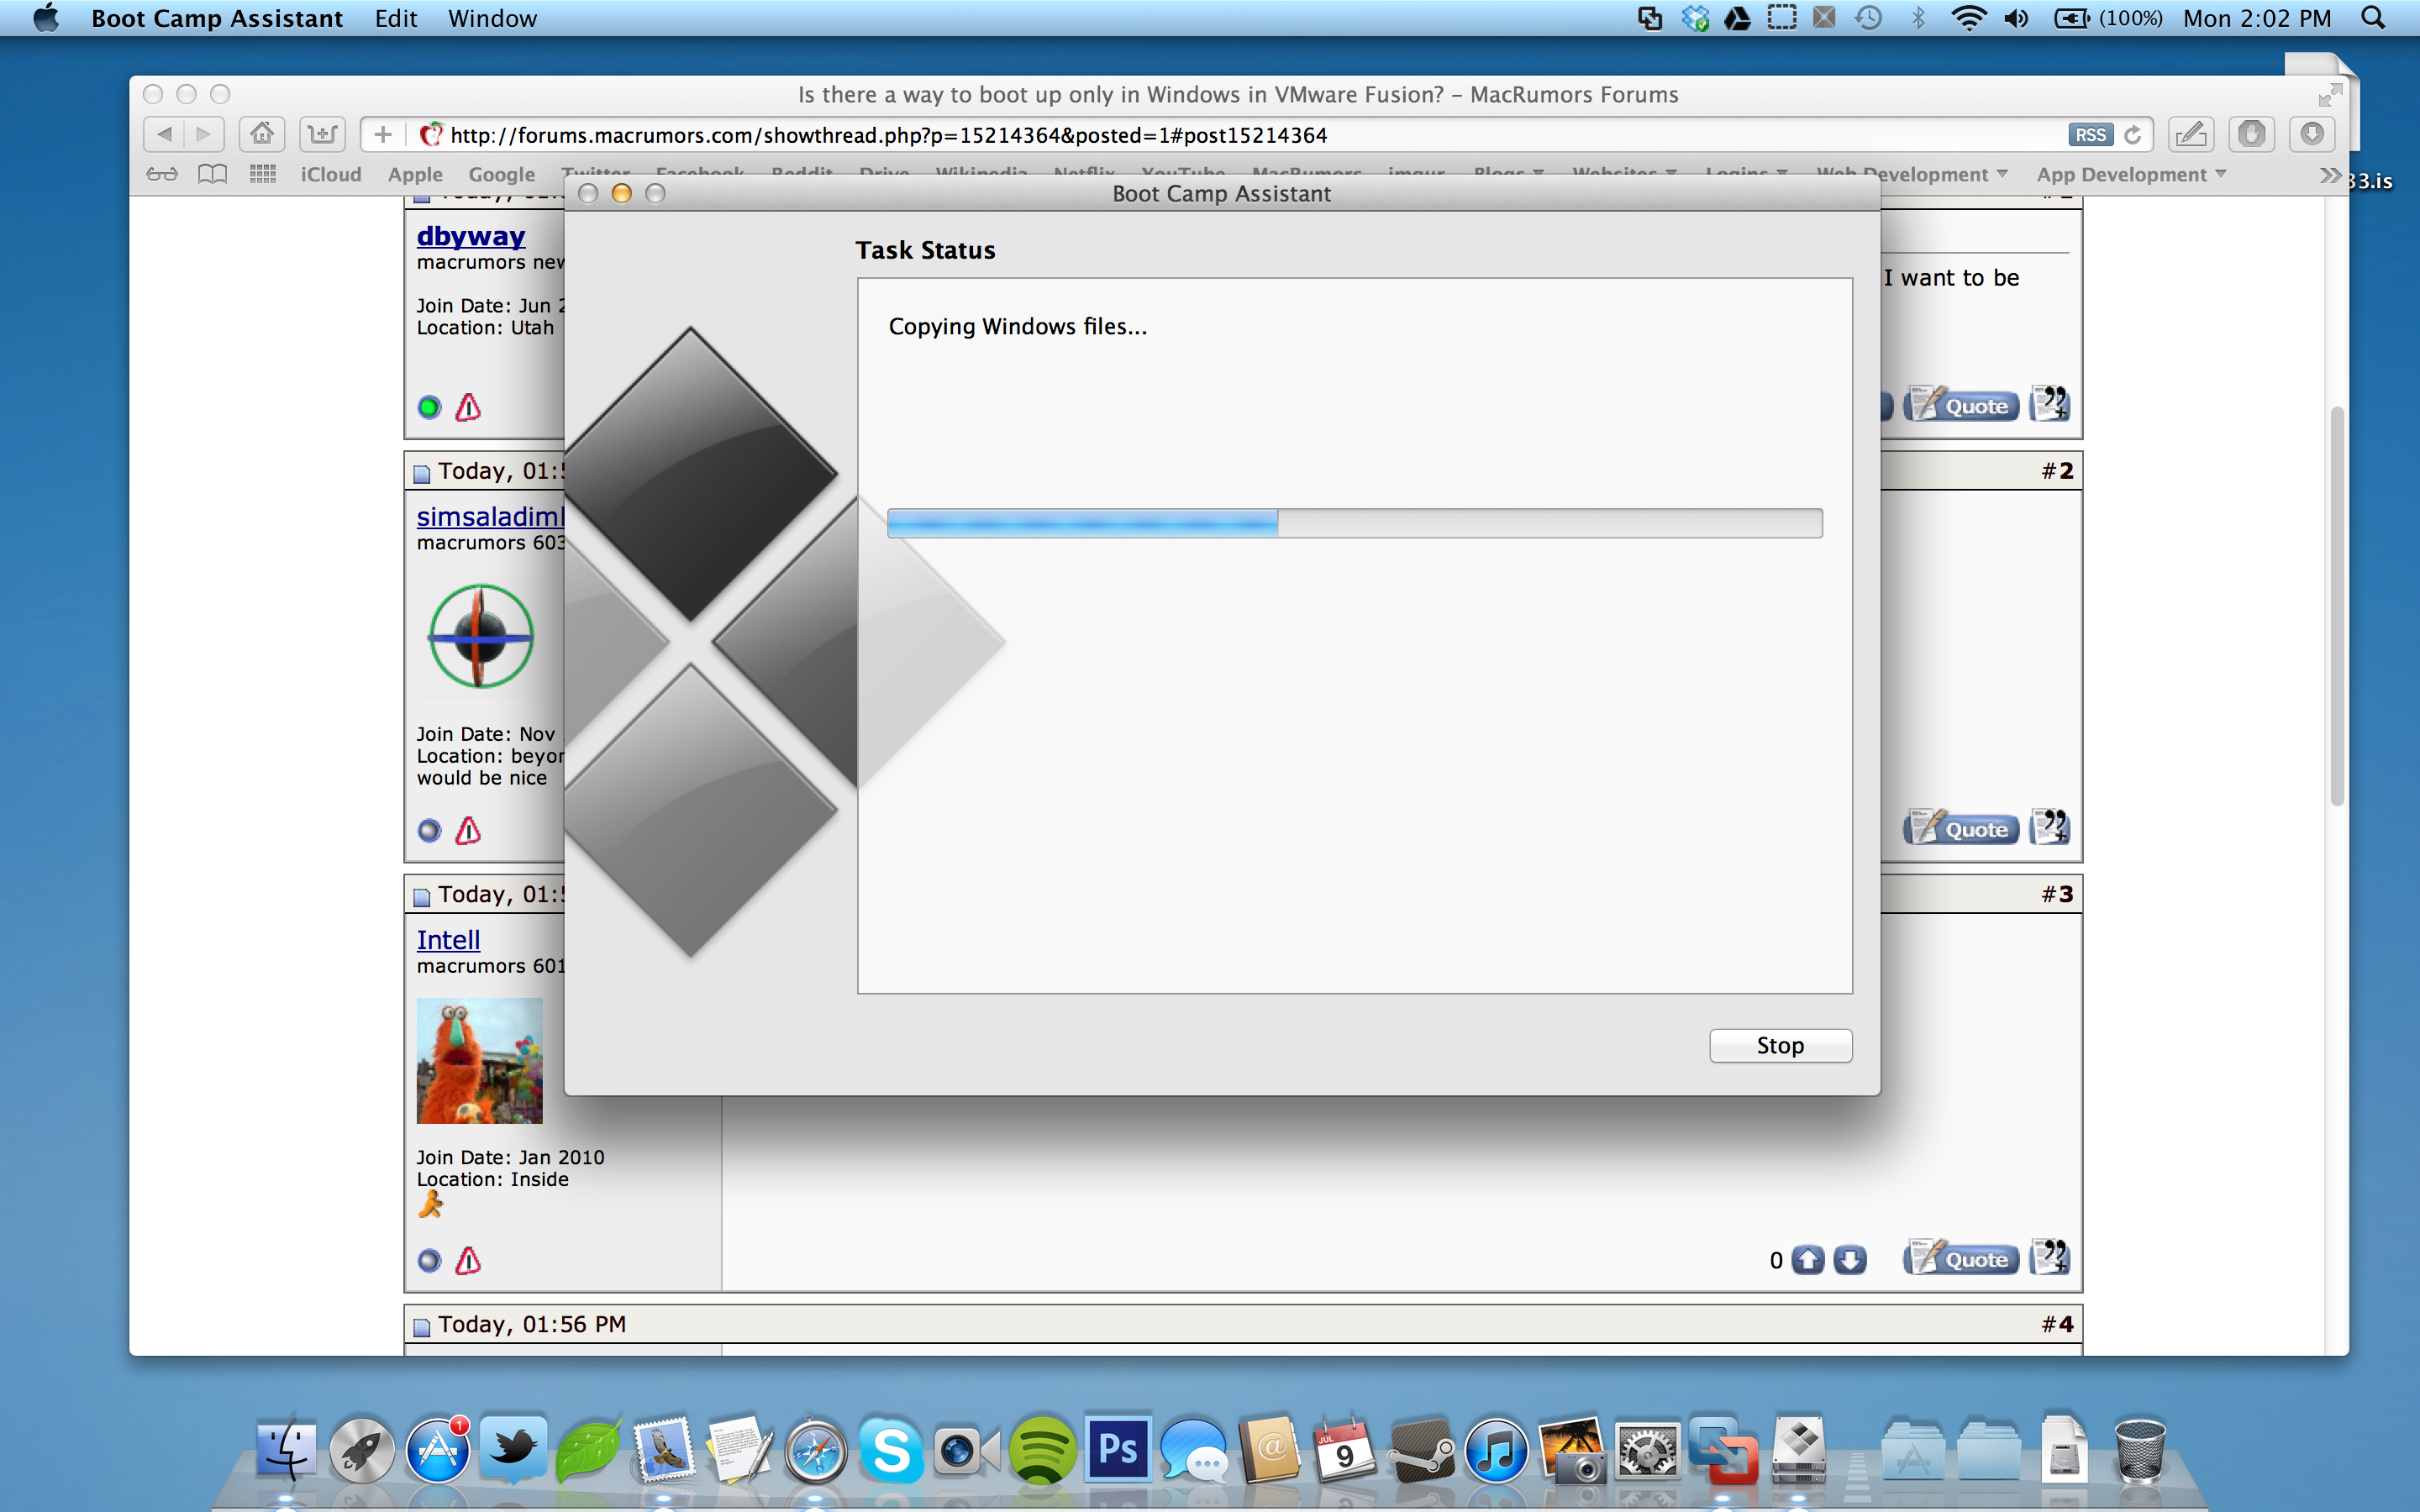Click the battery status indicator
Image resolution: width=2420 pixels, height=1512 pixels.
(2108, 18)
